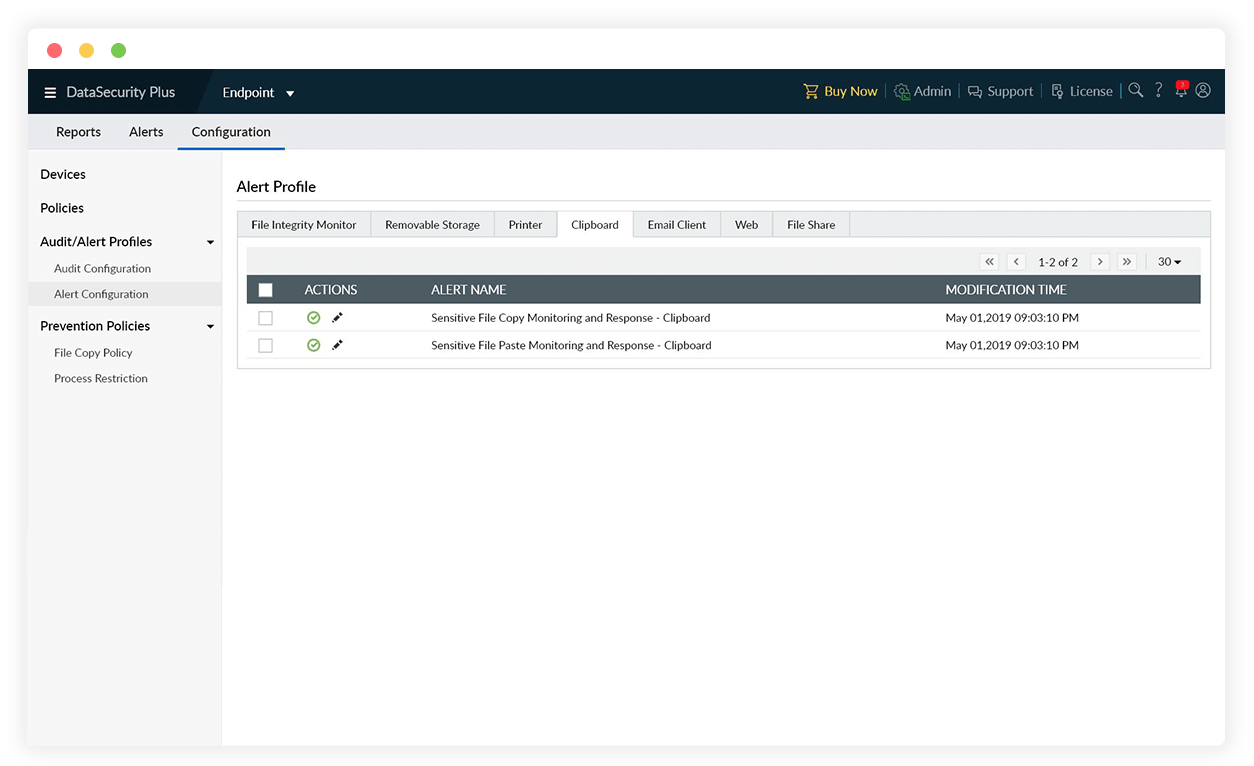
Task: Go to the next page arrow
Action: 1100,262
